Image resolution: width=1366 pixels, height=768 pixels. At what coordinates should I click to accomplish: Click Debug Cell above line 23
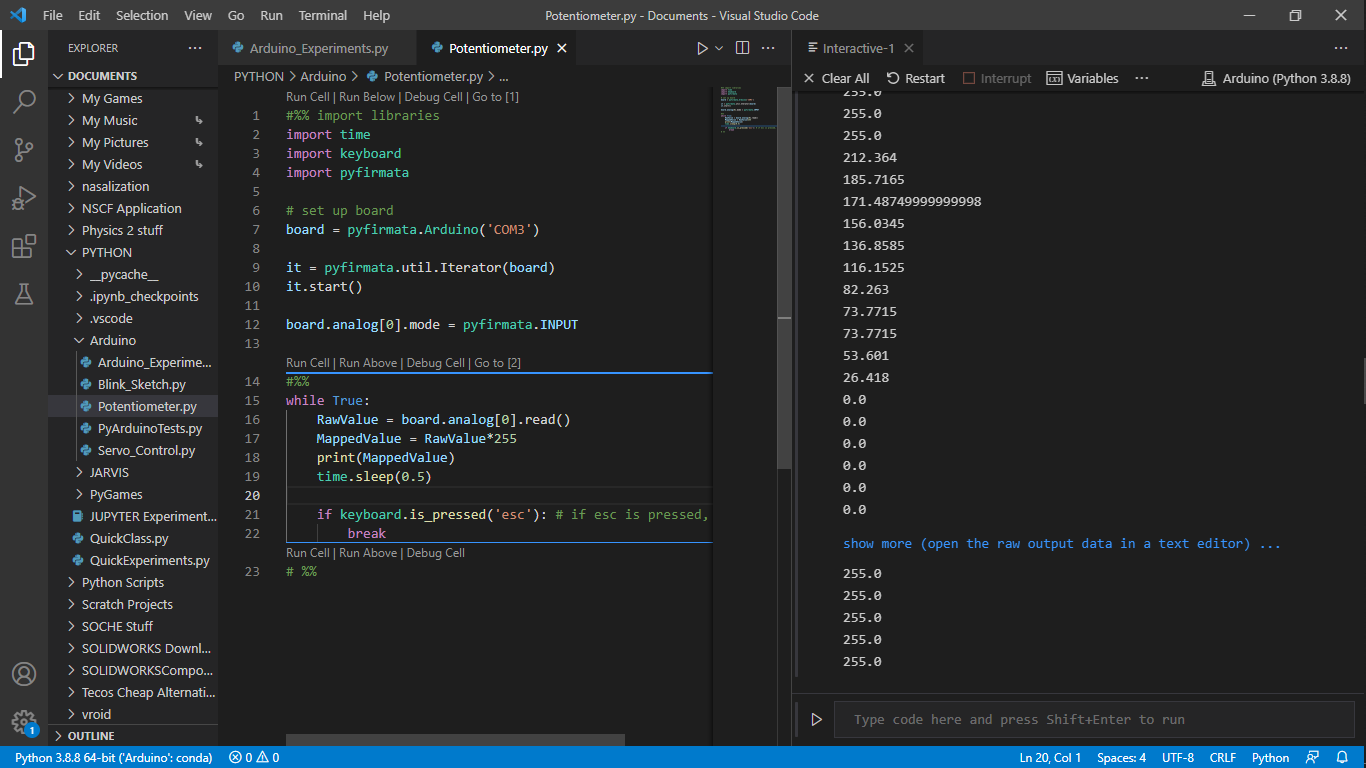tap(435, 553)
